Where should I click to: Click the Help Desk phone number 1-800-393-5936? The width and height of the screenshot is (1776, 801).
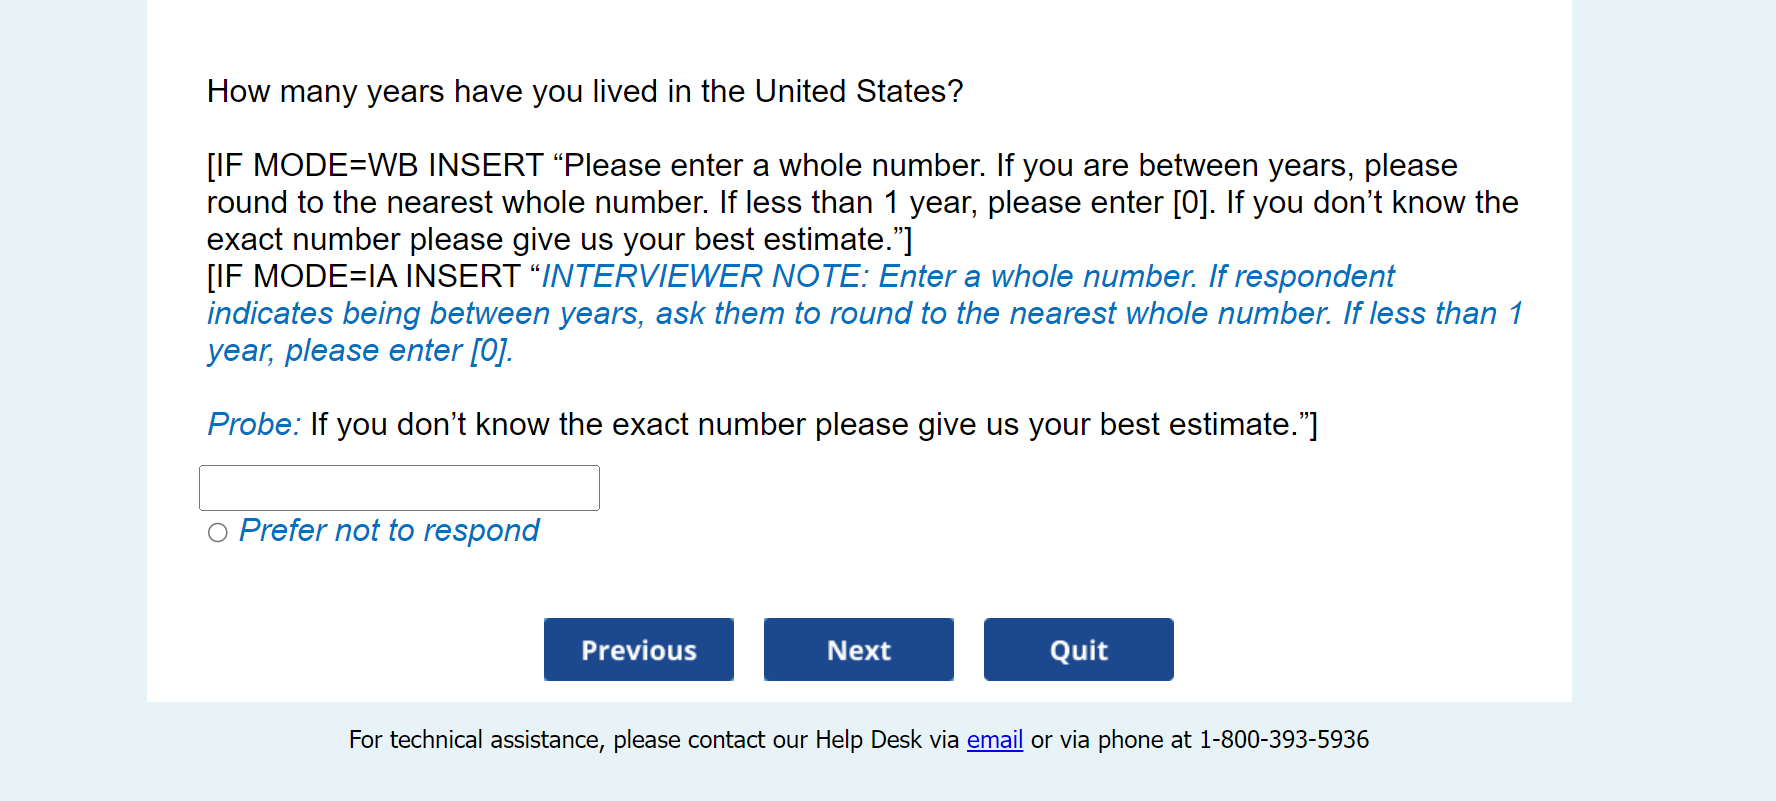1284,740
